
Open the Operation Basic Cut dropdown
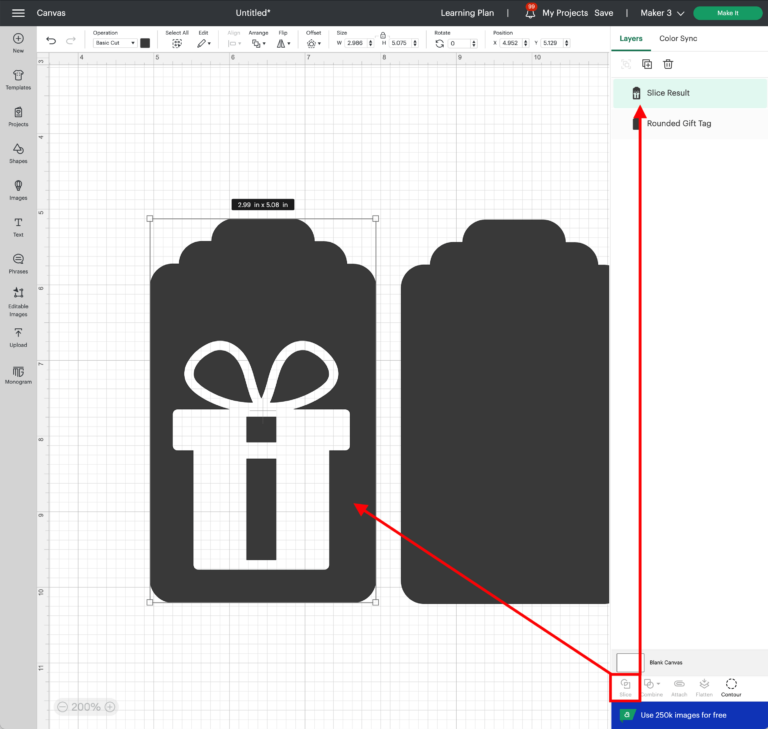[115, 43]
